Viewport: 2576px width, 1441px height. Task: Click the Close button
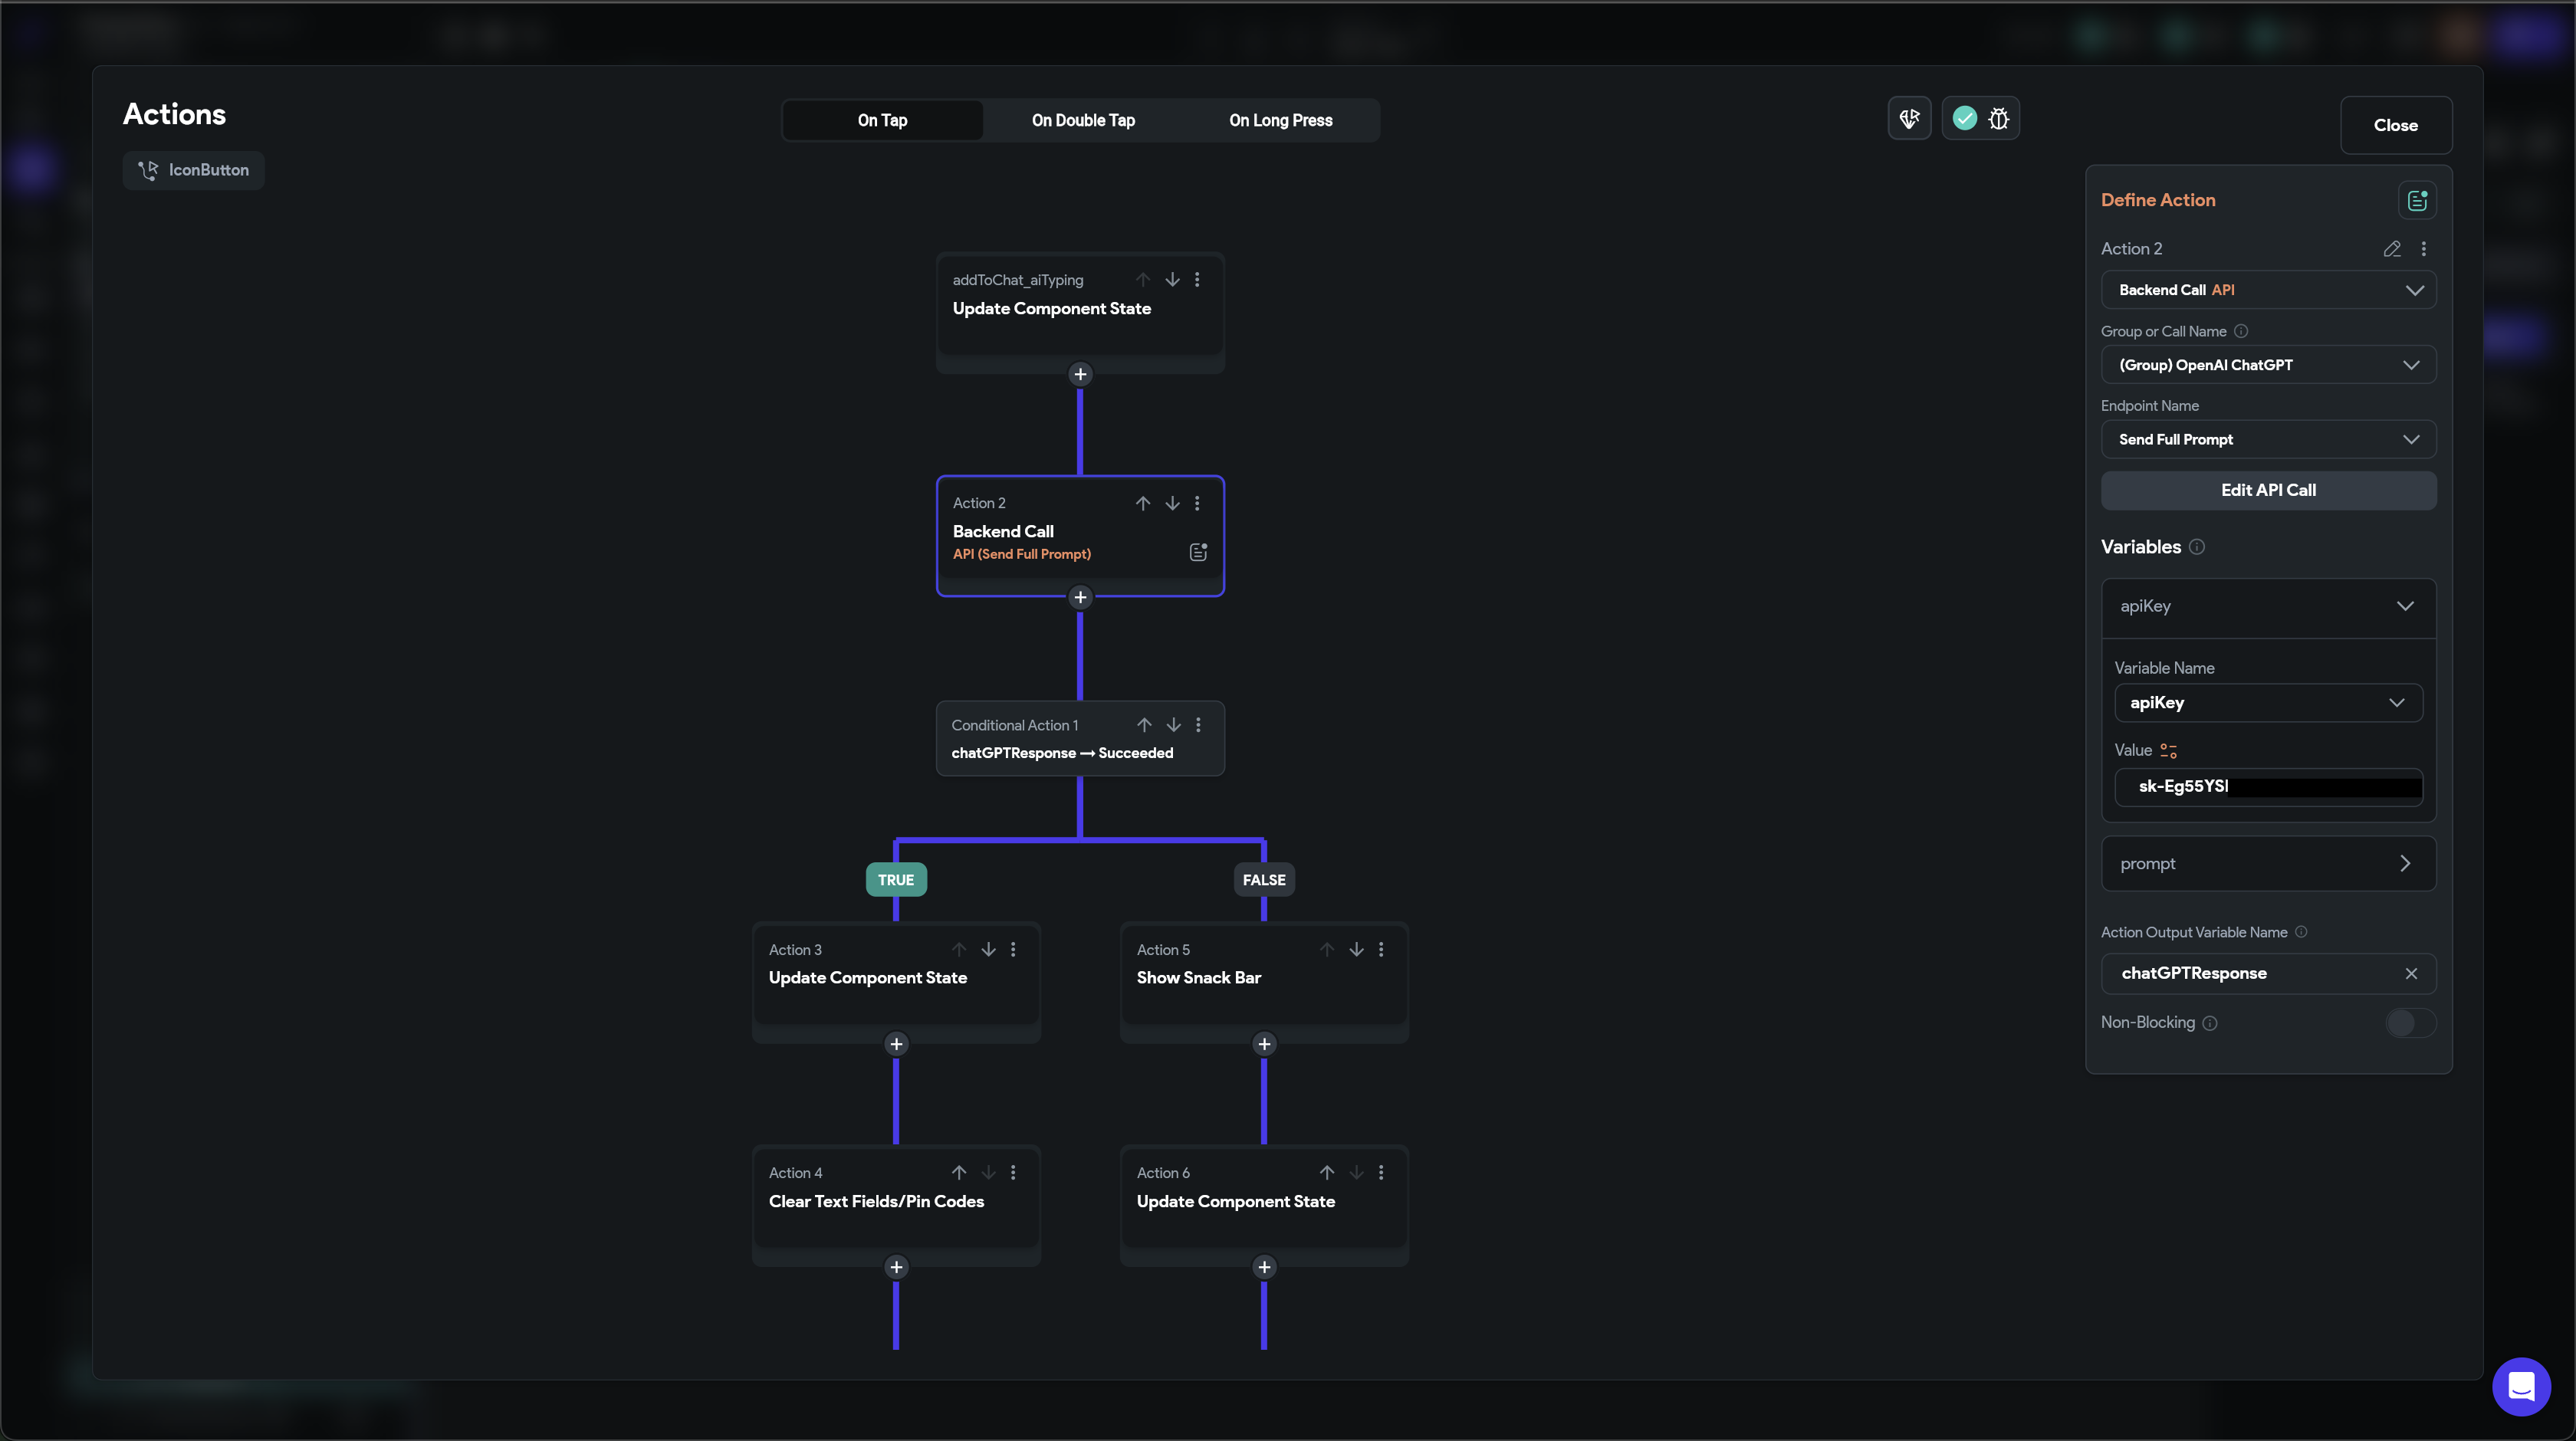pyautogui.click(x=2395, y=125)
